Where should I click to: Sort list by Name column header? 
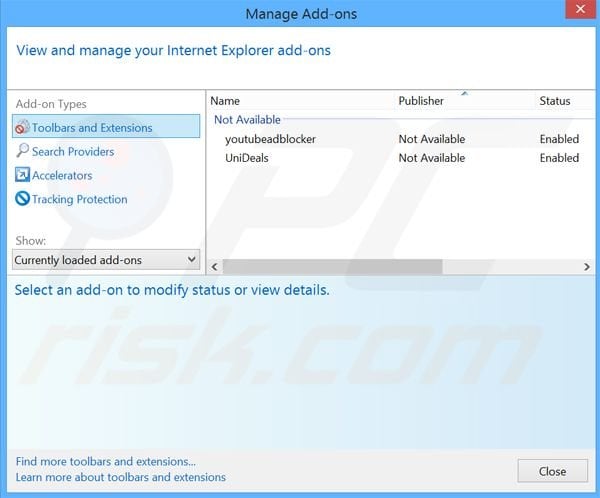(x=226, y=101)
